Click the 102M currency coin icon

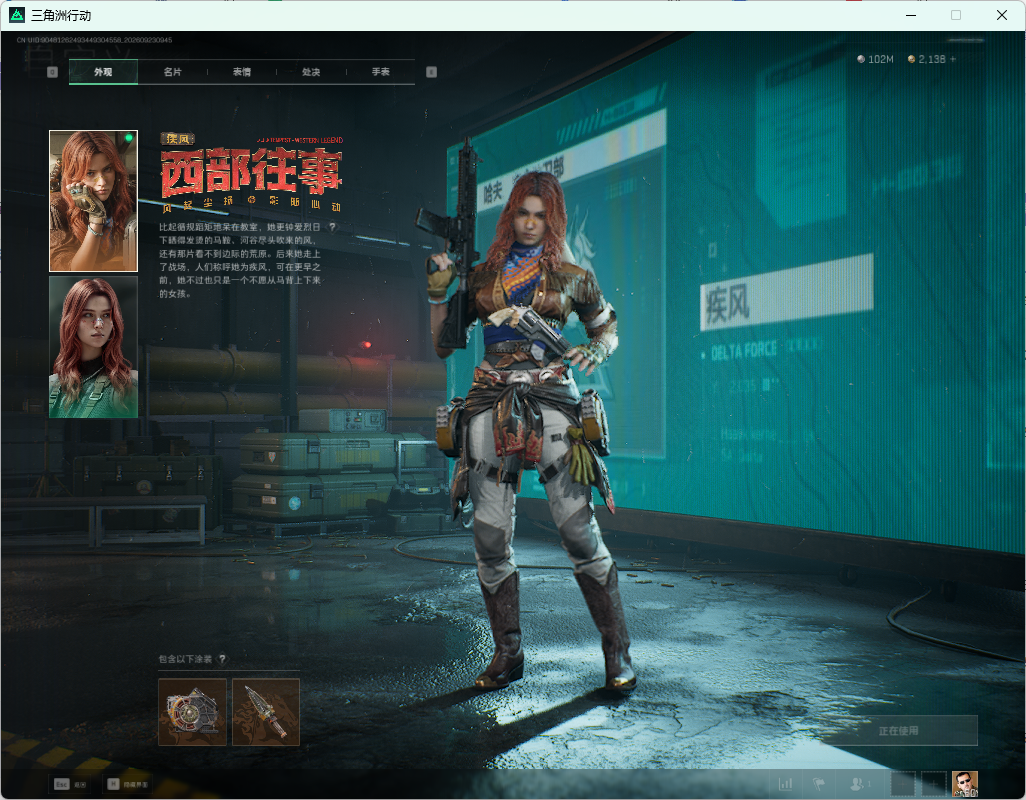(x=861, y=59)
